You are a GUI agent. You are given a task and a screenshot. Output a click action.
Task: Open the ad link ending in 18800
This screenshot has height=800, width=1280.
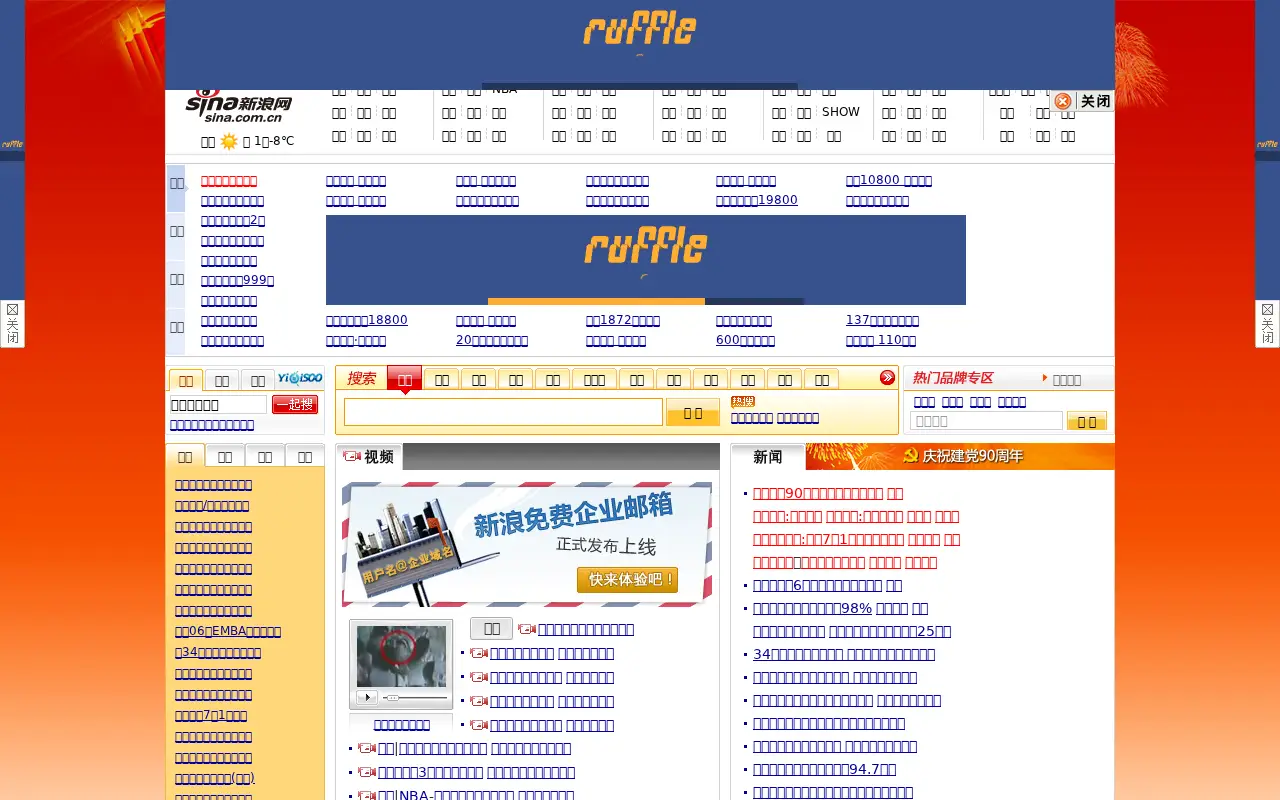coord(367,320)
